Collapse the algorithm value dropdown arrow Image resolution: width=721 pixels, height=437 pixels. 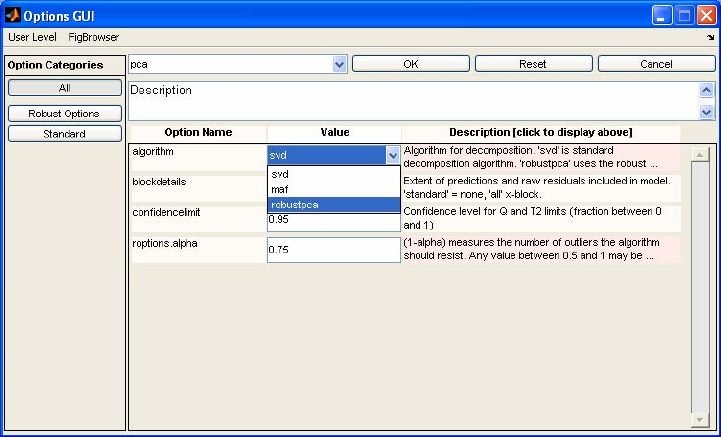(x=393, y=155)
